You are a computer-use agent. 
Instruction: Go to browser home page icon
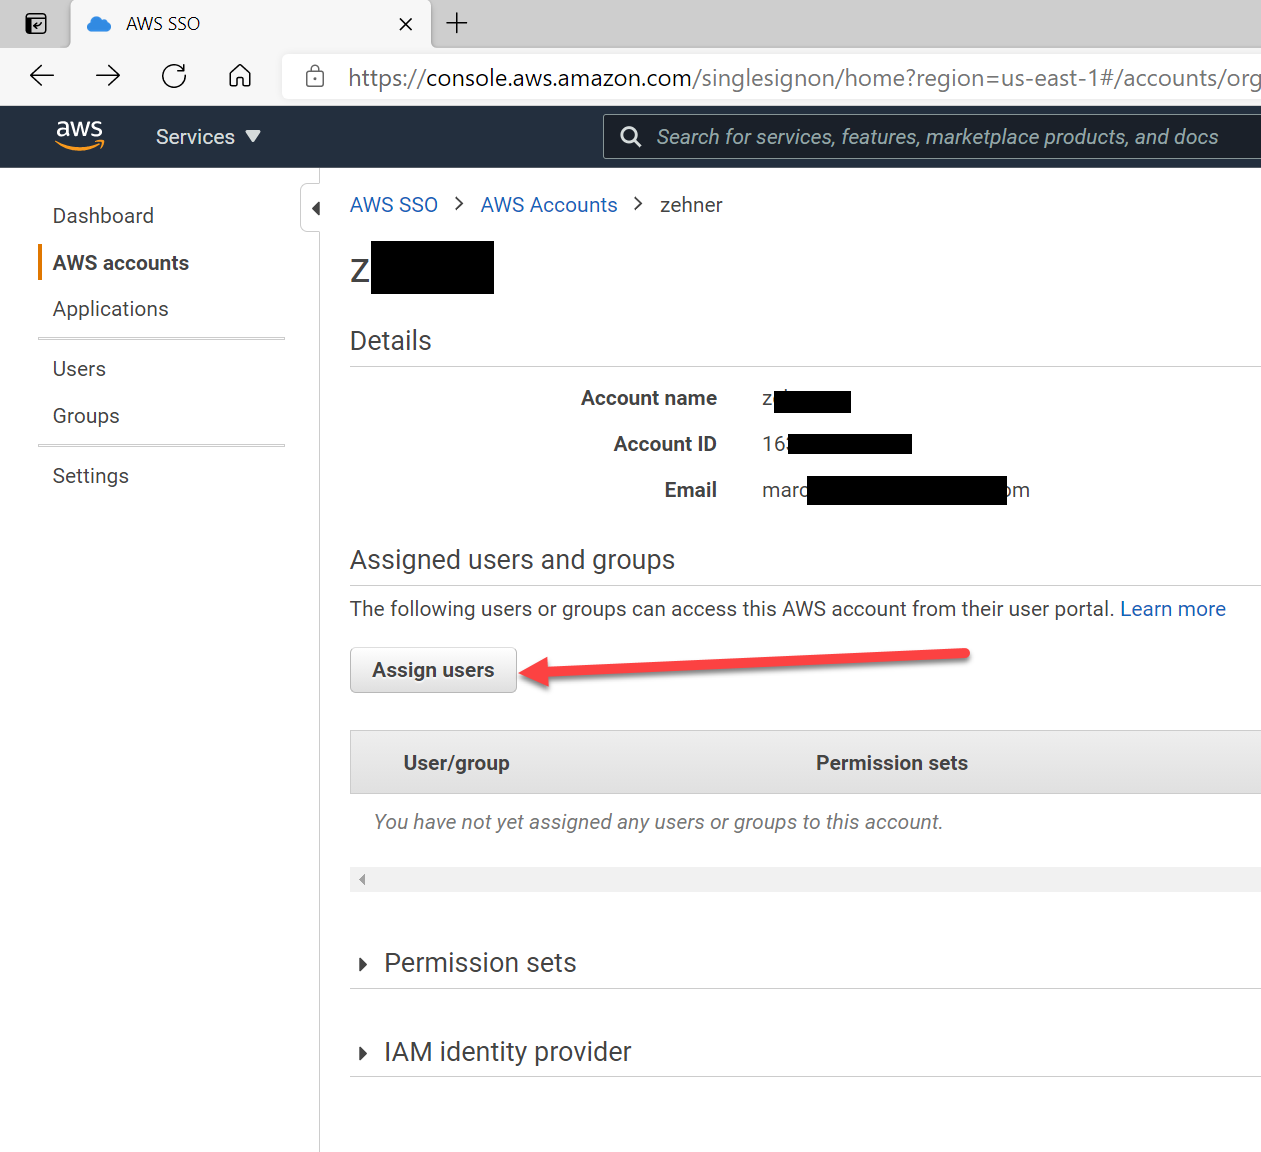tap(240, 76)
